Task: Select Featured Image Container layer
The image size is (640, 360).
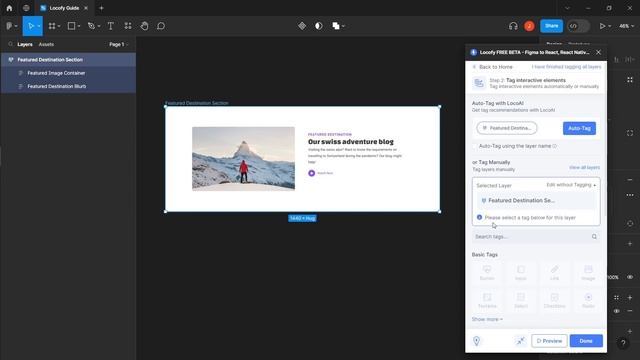Action: coord(68,73)
